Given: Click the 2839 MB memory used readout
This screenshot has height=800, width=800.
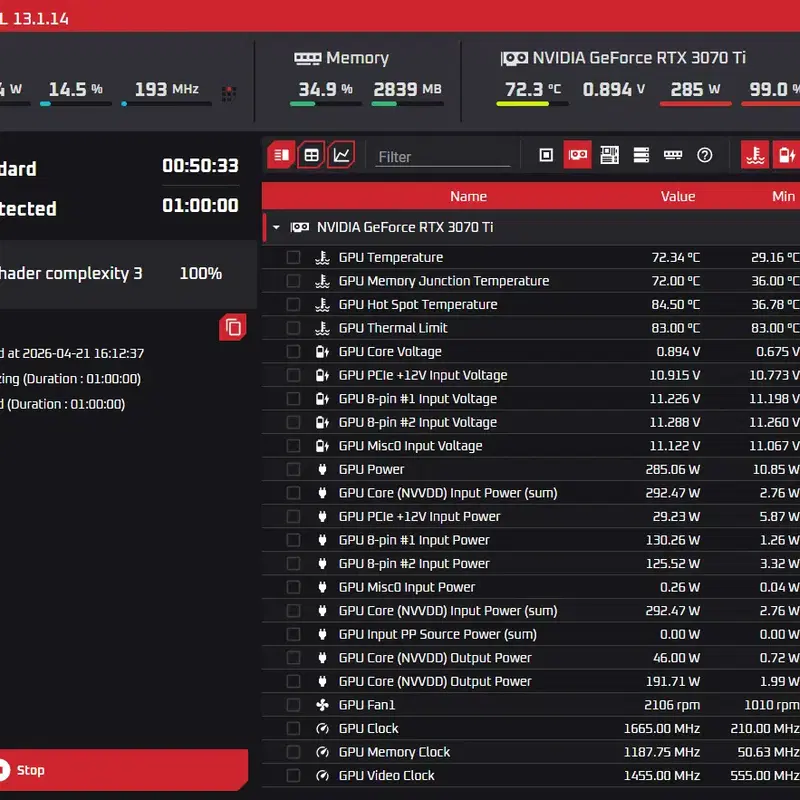Looking at the screenshot, I should tap(407, 89).
